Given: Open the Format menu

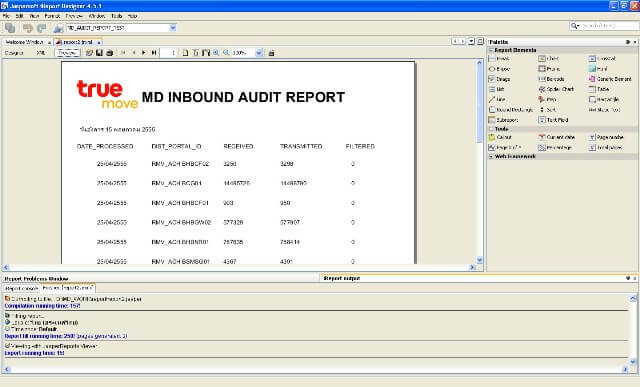Looking at the screenshot, I should click(52, 16).
